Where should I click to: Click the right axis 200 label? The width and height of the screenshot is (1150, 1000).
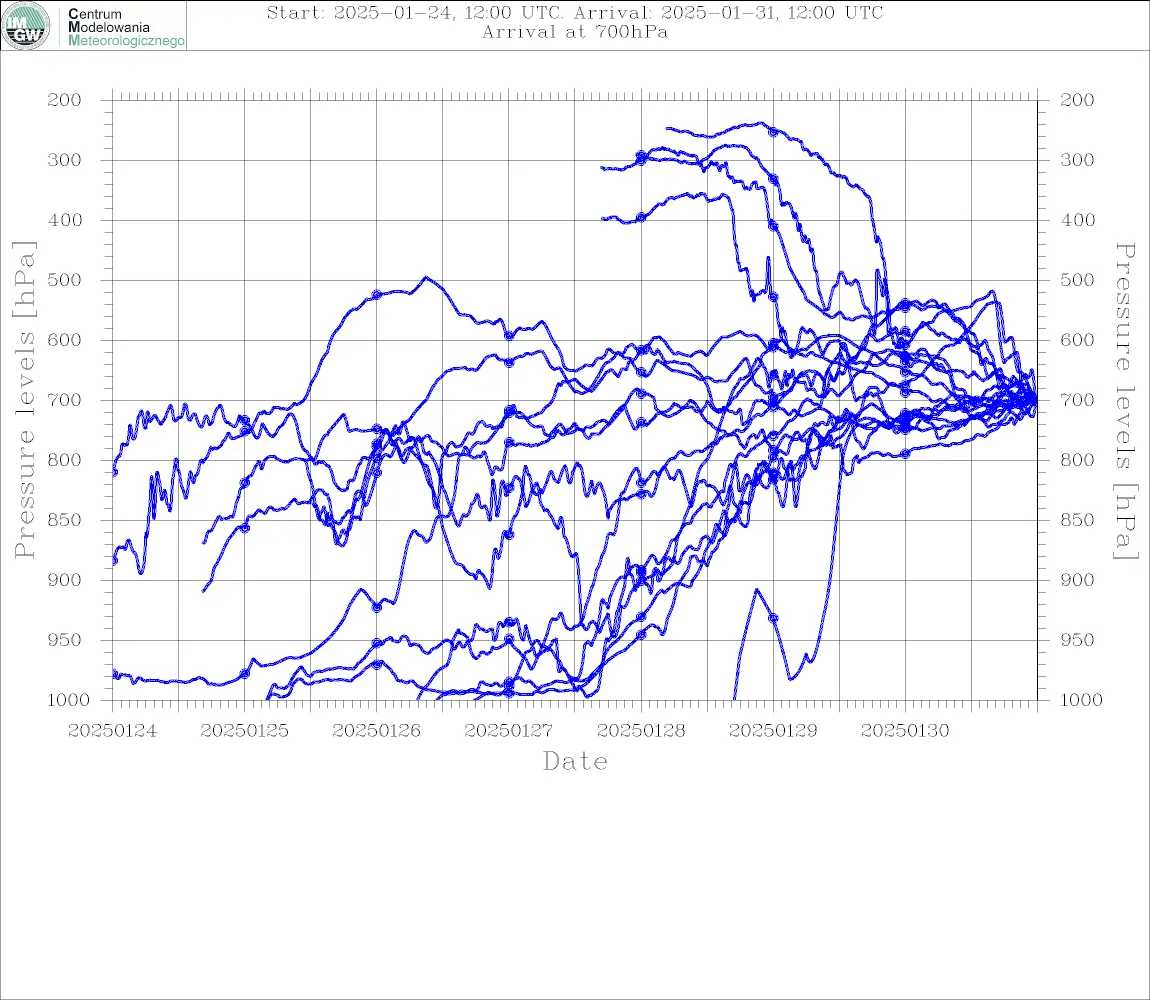(1077, 100)
